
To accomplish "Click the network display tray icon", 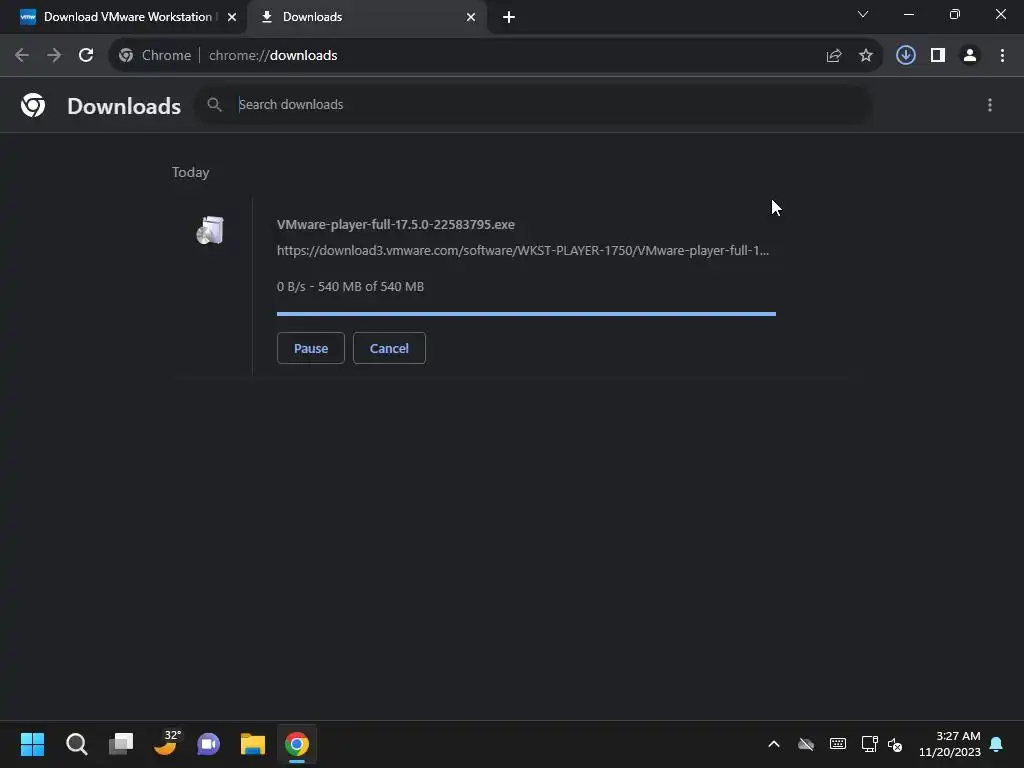I will click(x=869, y=744).
